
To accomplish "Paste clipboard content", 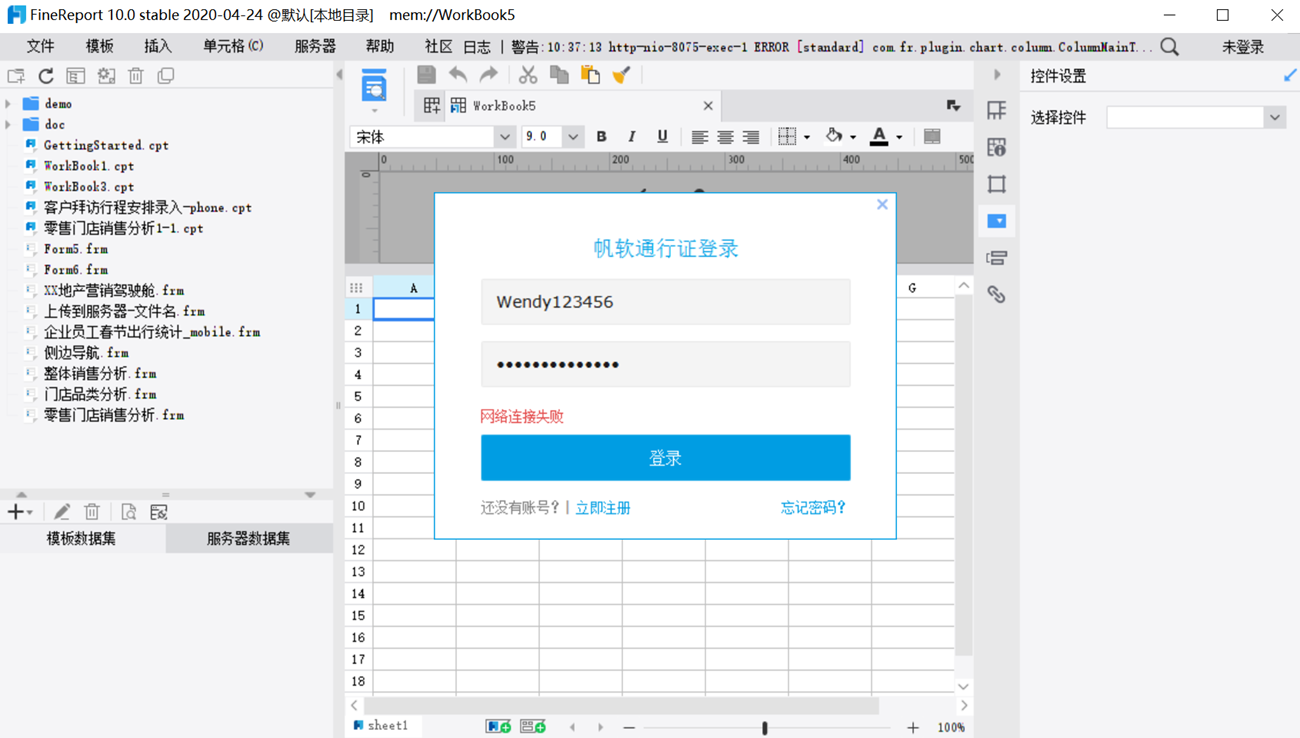I will [x=590, y=75].
